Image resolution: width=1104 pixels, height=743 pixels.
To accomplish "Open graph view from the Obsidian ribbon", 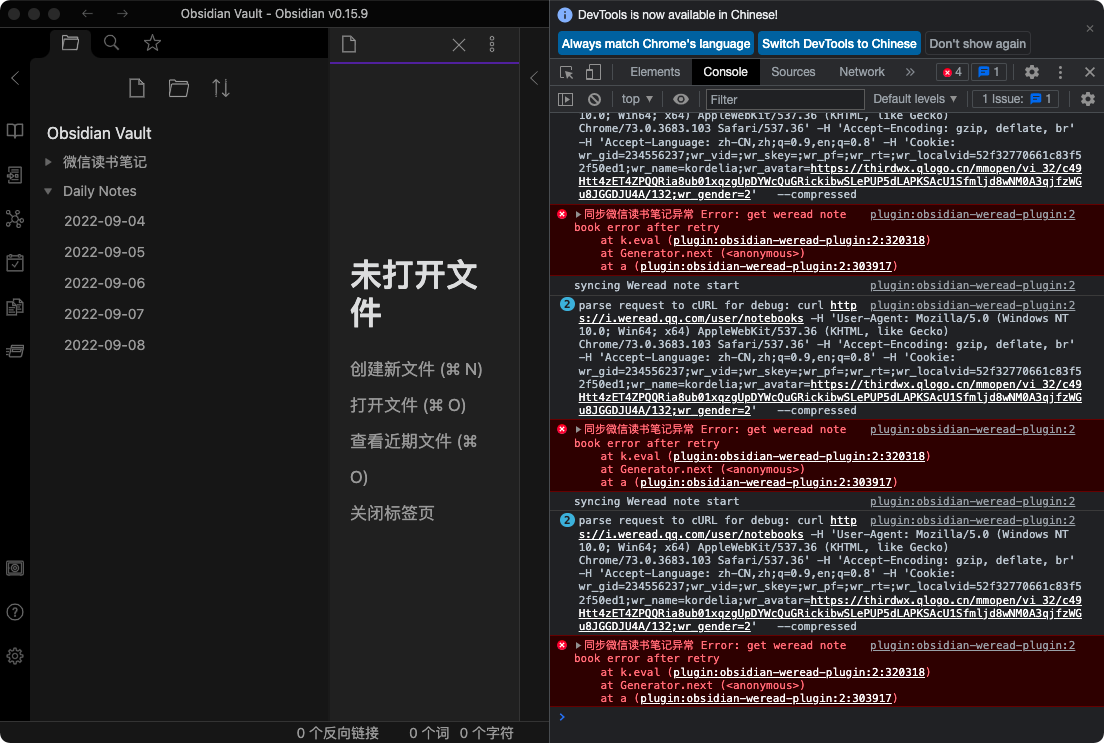I will (14, 218).
